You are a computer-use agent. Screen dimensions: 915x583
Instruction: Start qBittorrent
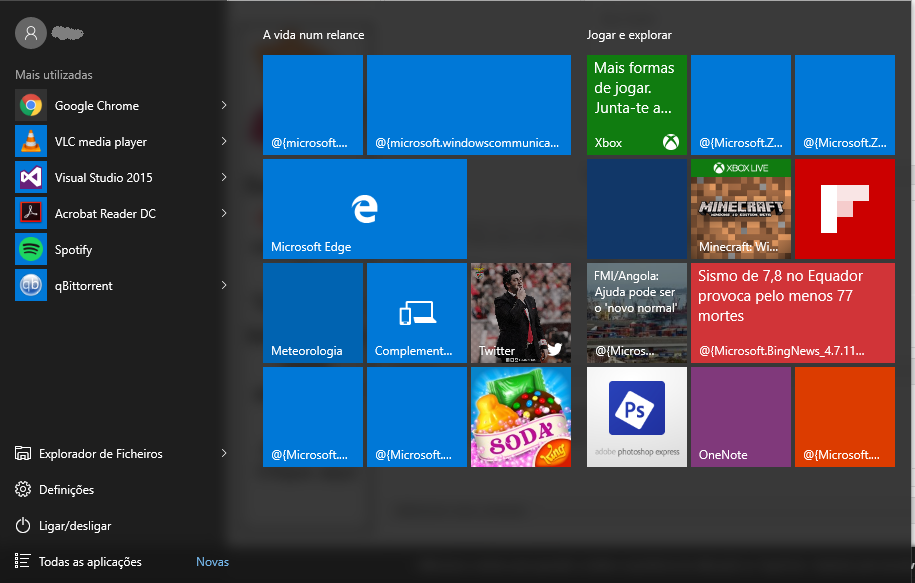pos(121,286)
